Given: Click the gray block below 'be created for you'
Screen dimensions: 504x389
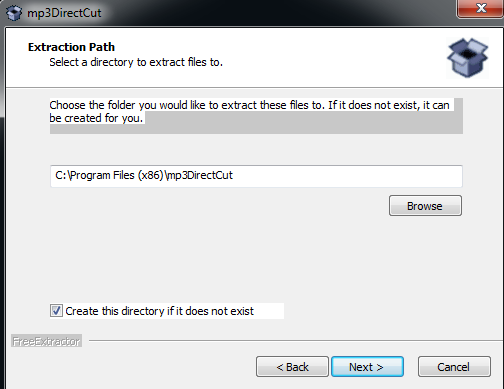Looking at the screenshot, I should (256, 129).
